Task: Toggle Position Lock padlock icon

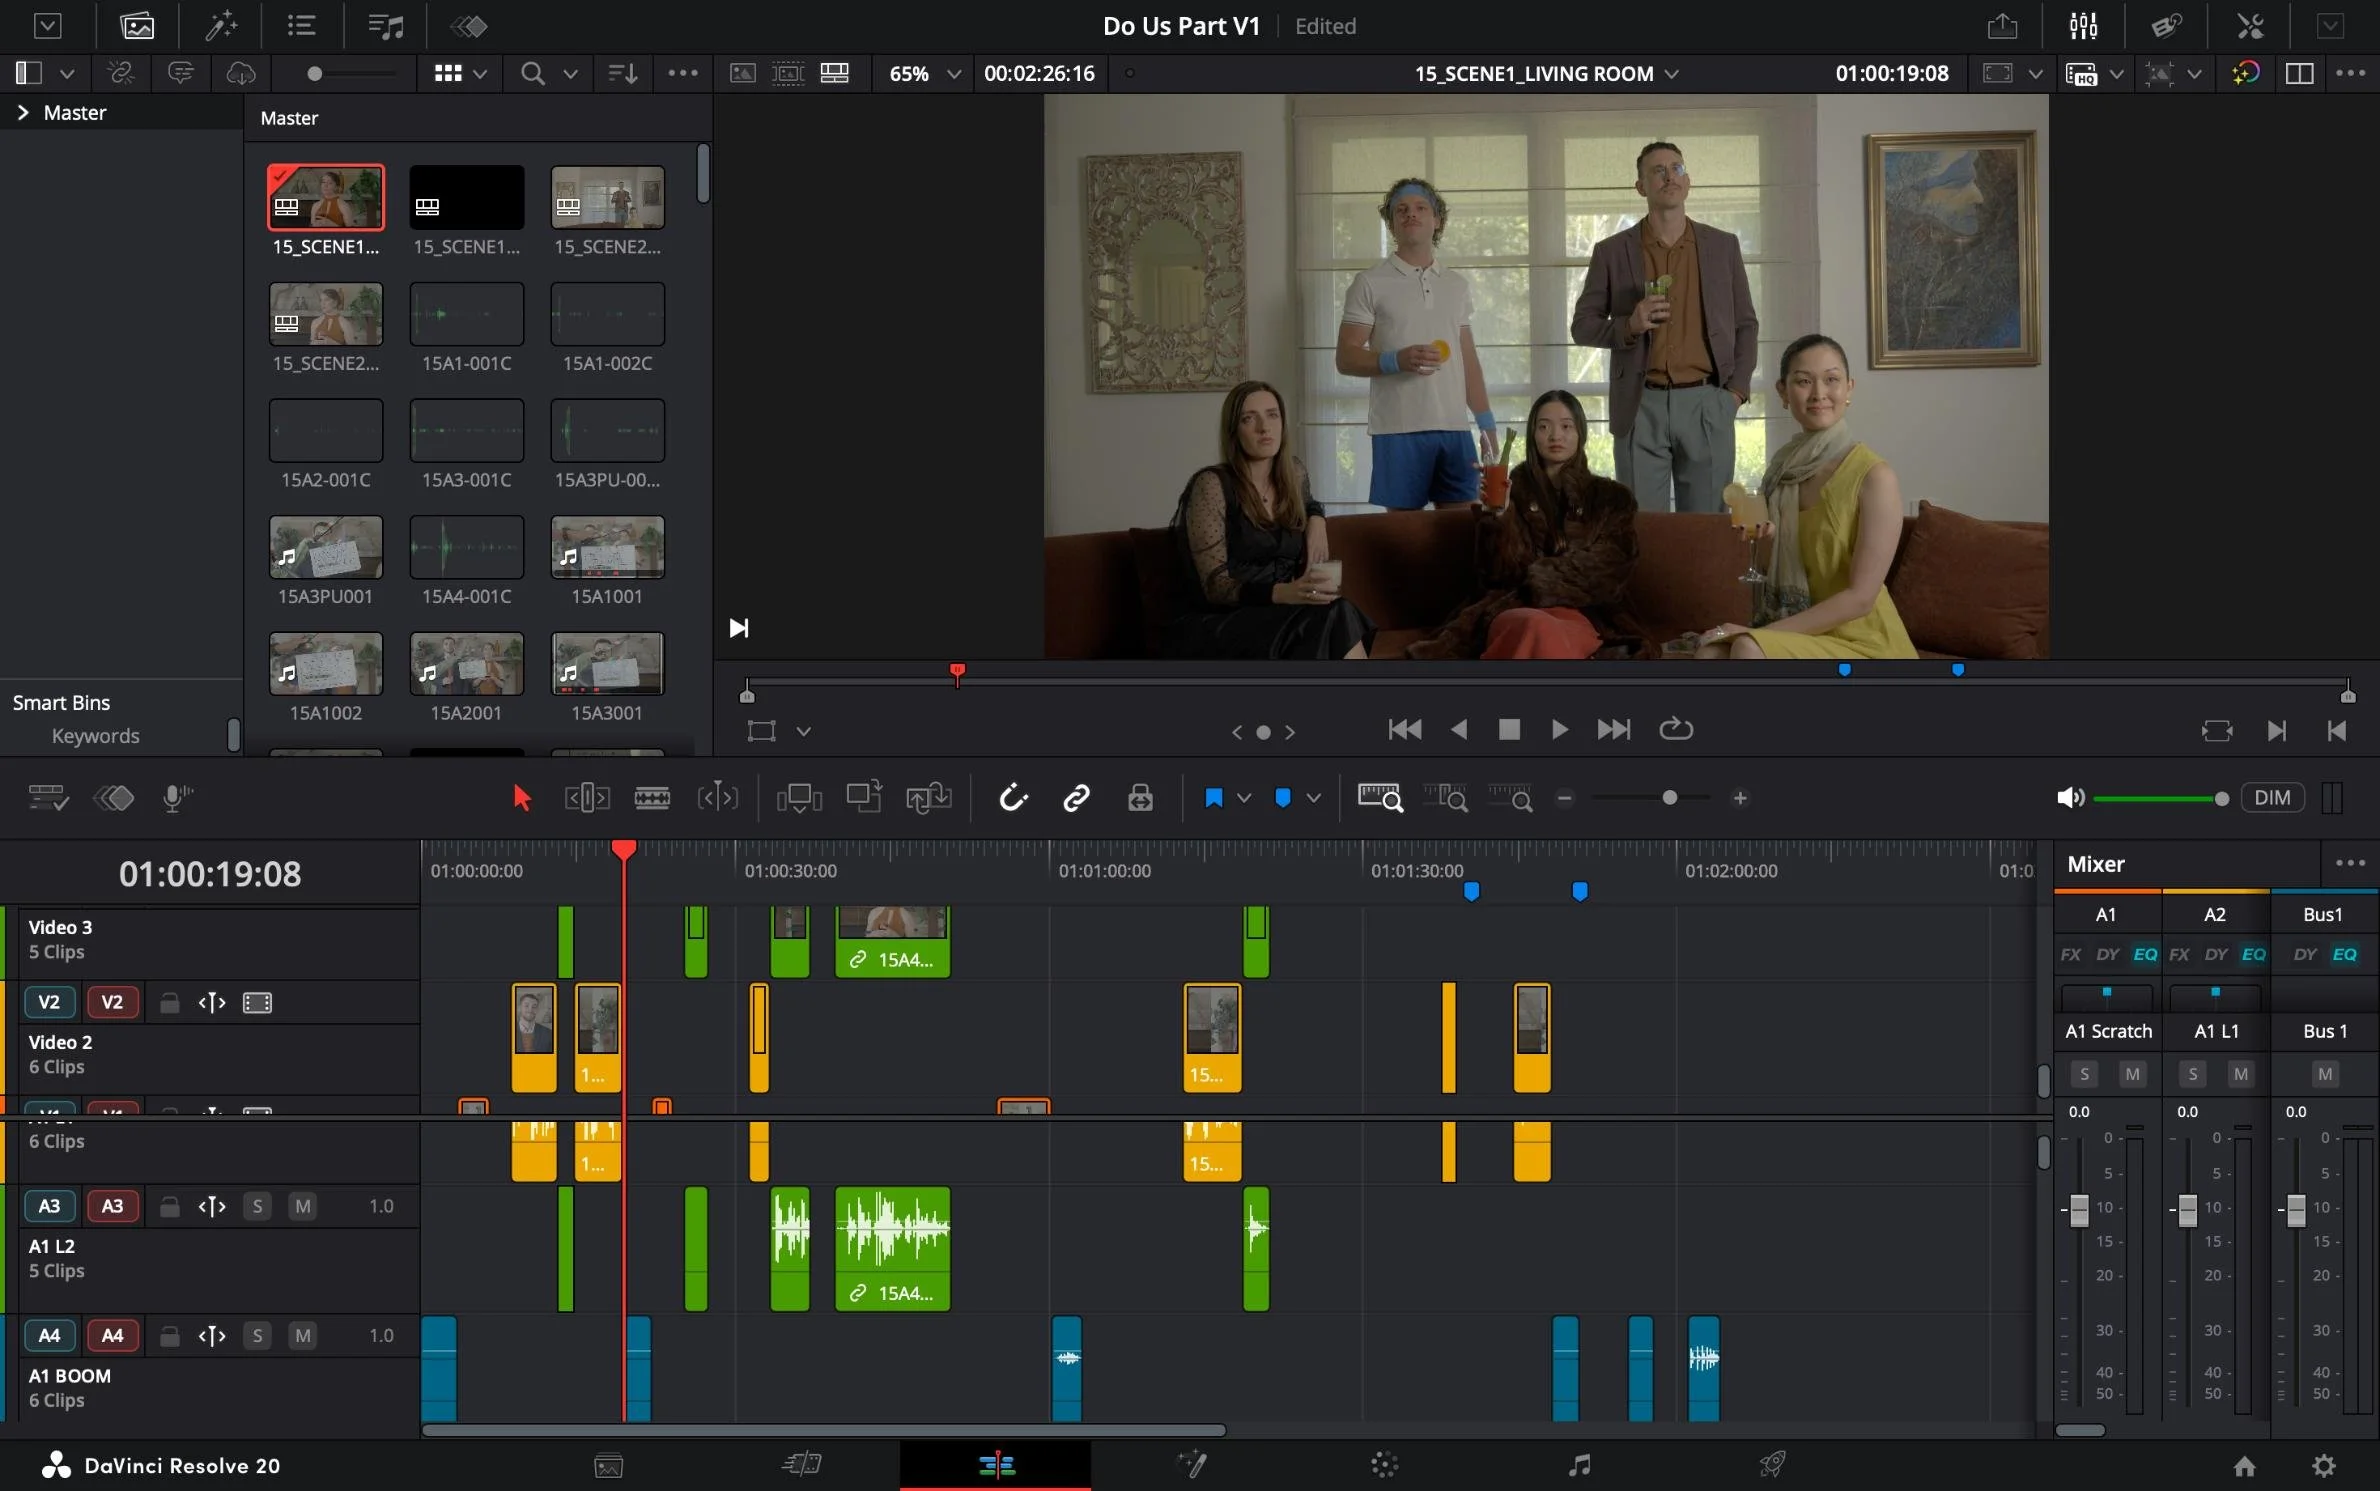Action: pyautogui.click(x=1141, y=798)
